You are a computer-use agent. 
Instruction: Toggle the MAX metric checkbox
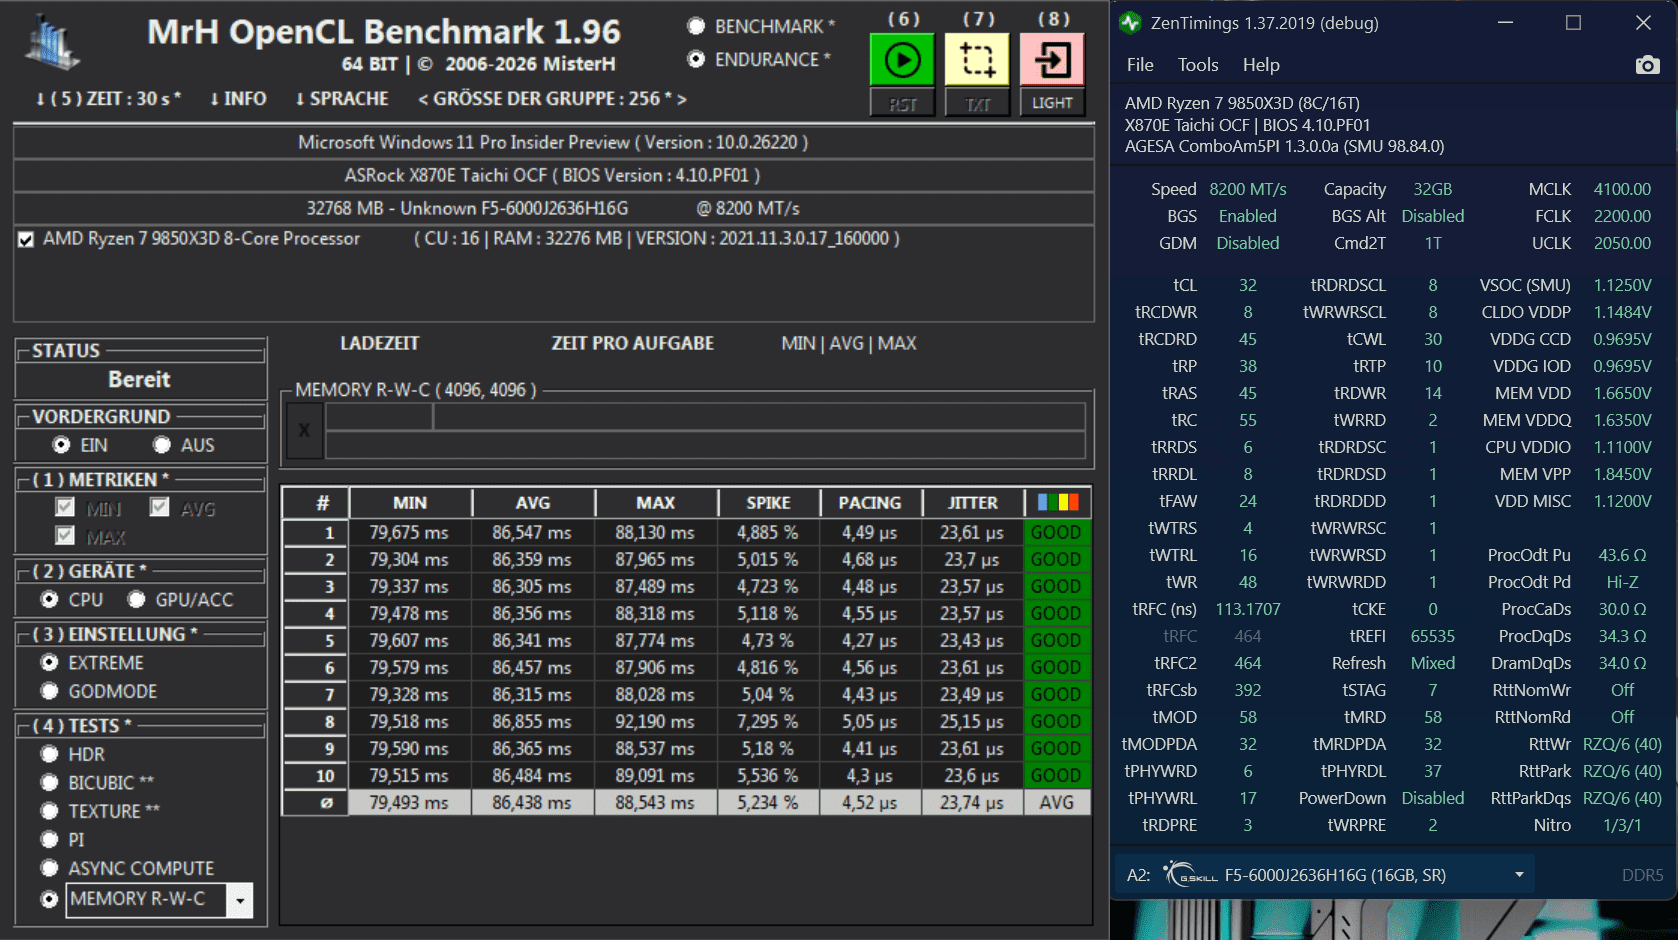(x=65, y=535)
